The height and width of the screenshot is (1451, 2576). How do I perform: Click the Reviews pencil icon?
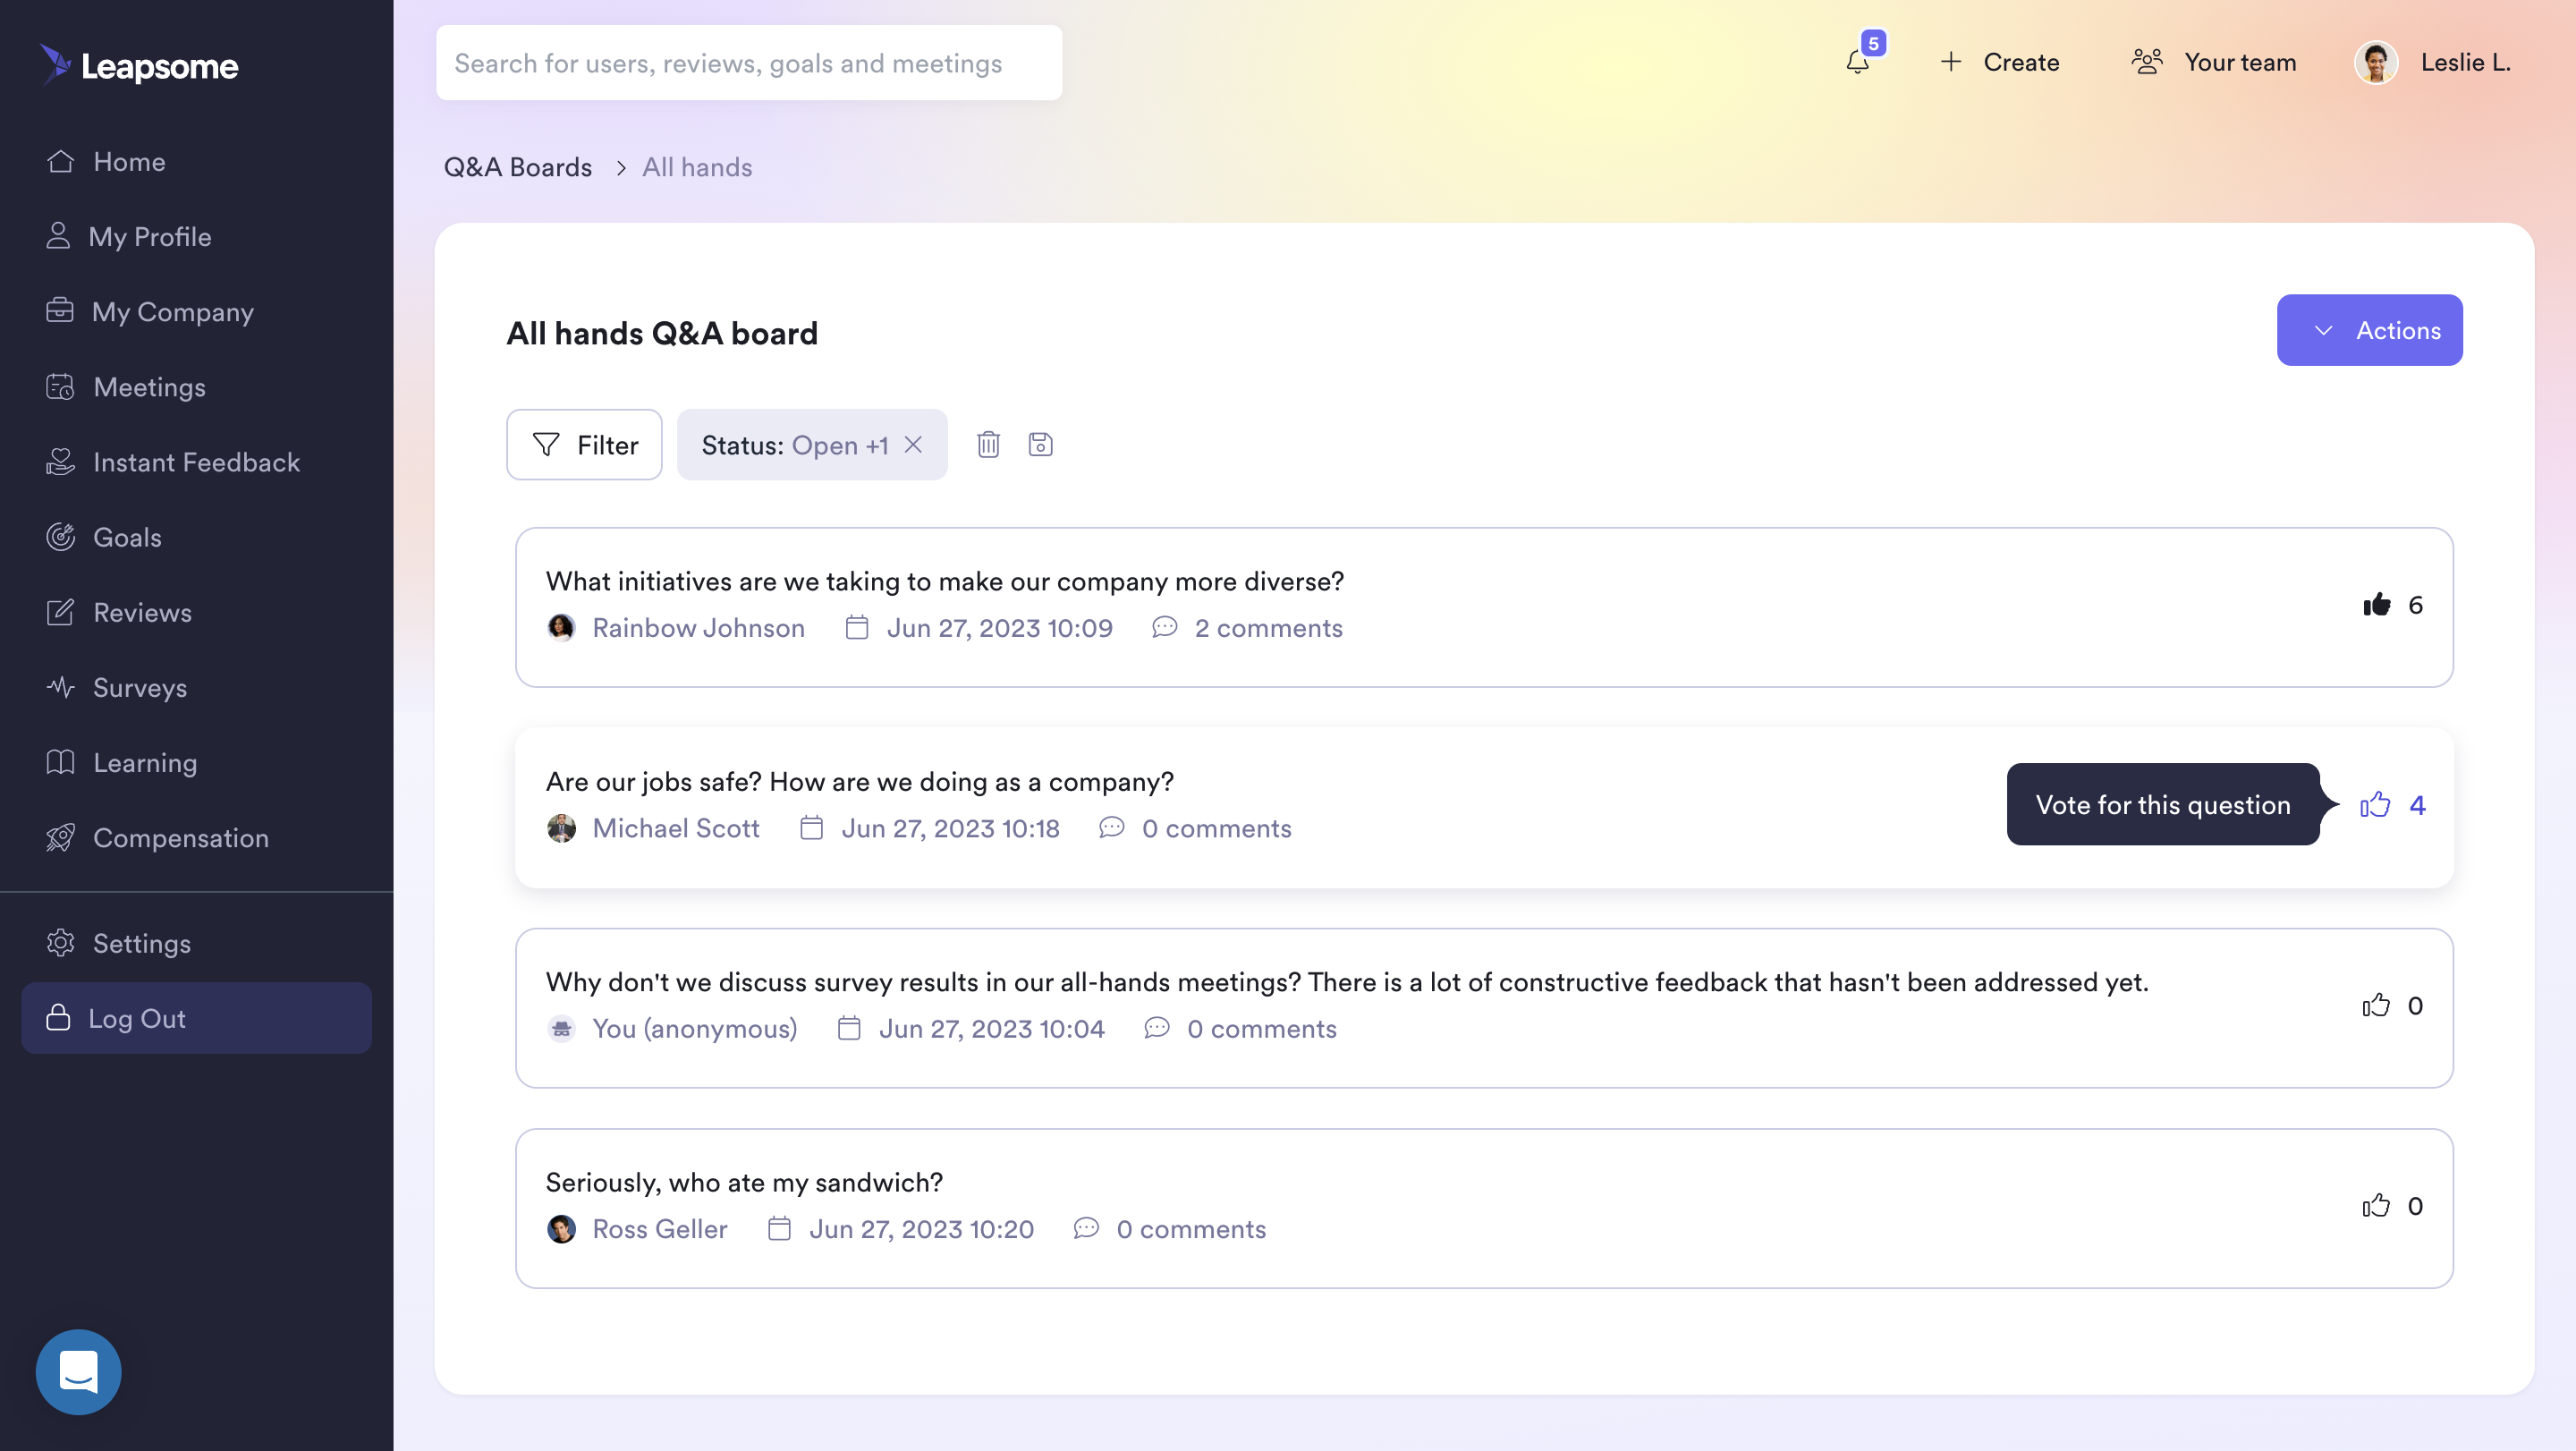(x=60, y=612)
